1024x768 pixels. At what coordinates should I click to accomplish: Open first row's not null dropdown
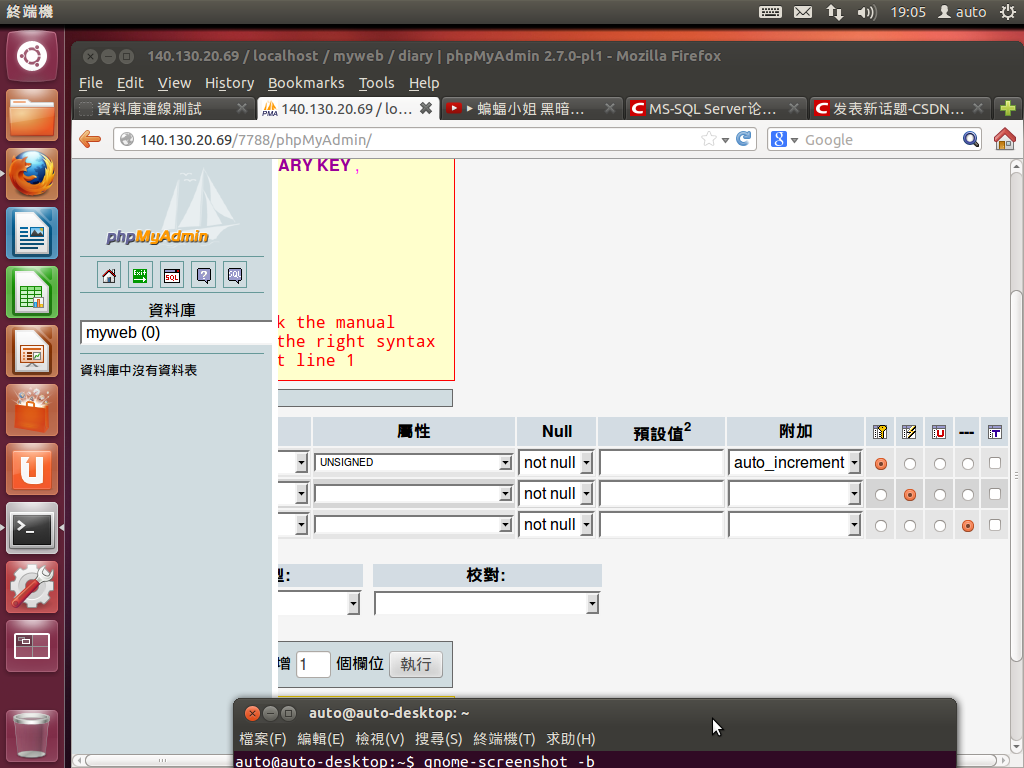(x=557, y=463)
